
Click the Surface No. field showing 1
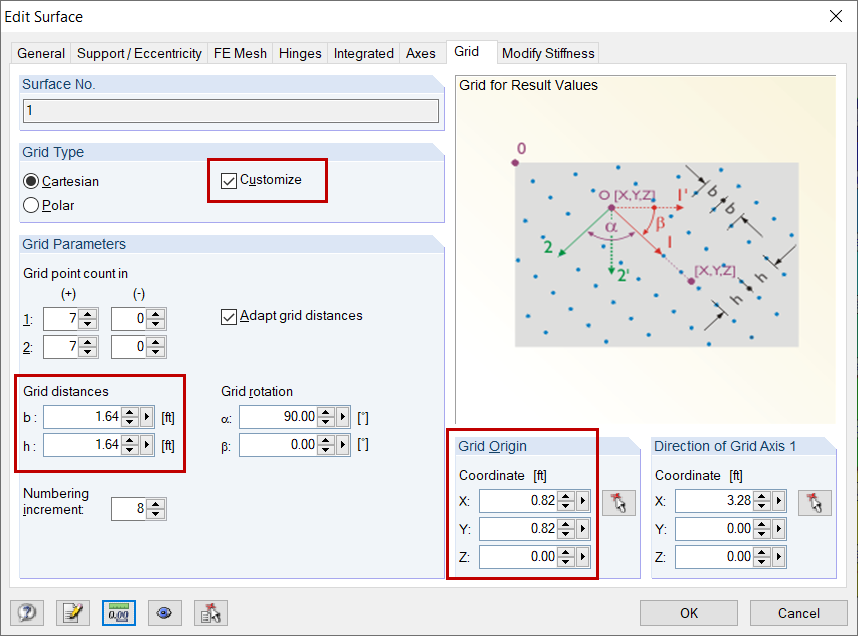230,110
